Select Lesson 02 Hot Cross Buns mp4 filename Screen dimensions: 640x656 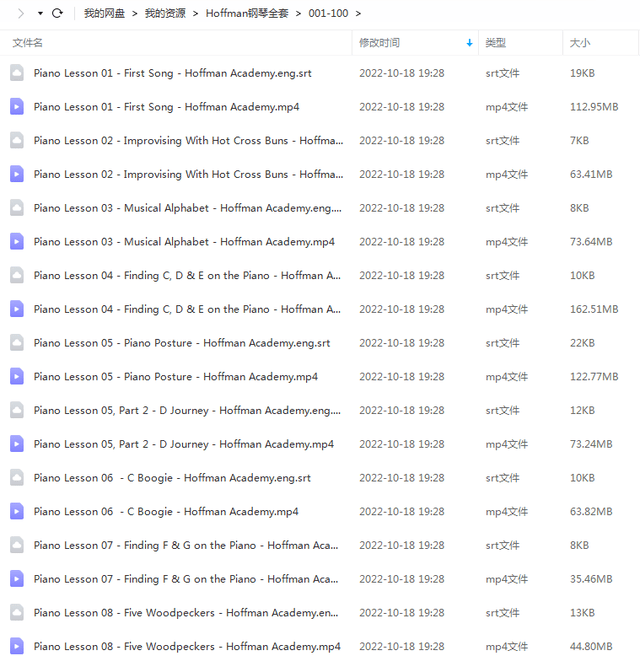(x=188, y=174)
